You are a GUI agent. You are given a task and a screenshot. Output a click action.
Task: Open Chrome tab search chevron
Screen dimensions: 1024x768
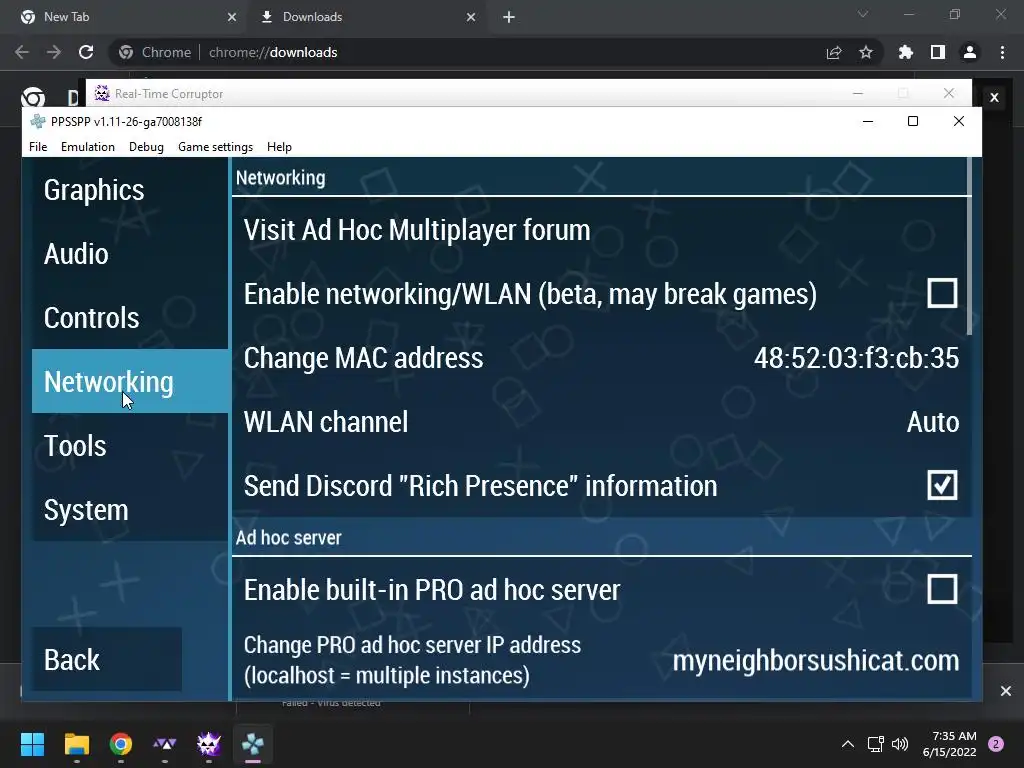[x=863, y=14]
